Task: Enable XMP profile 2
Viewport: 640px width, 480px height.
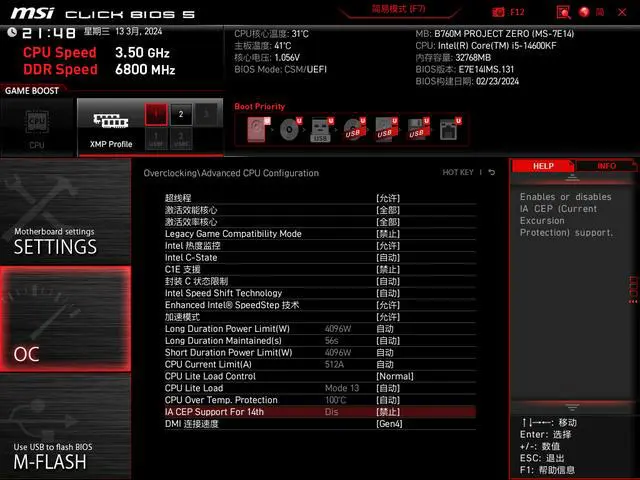Action: (x=181, y=114)
